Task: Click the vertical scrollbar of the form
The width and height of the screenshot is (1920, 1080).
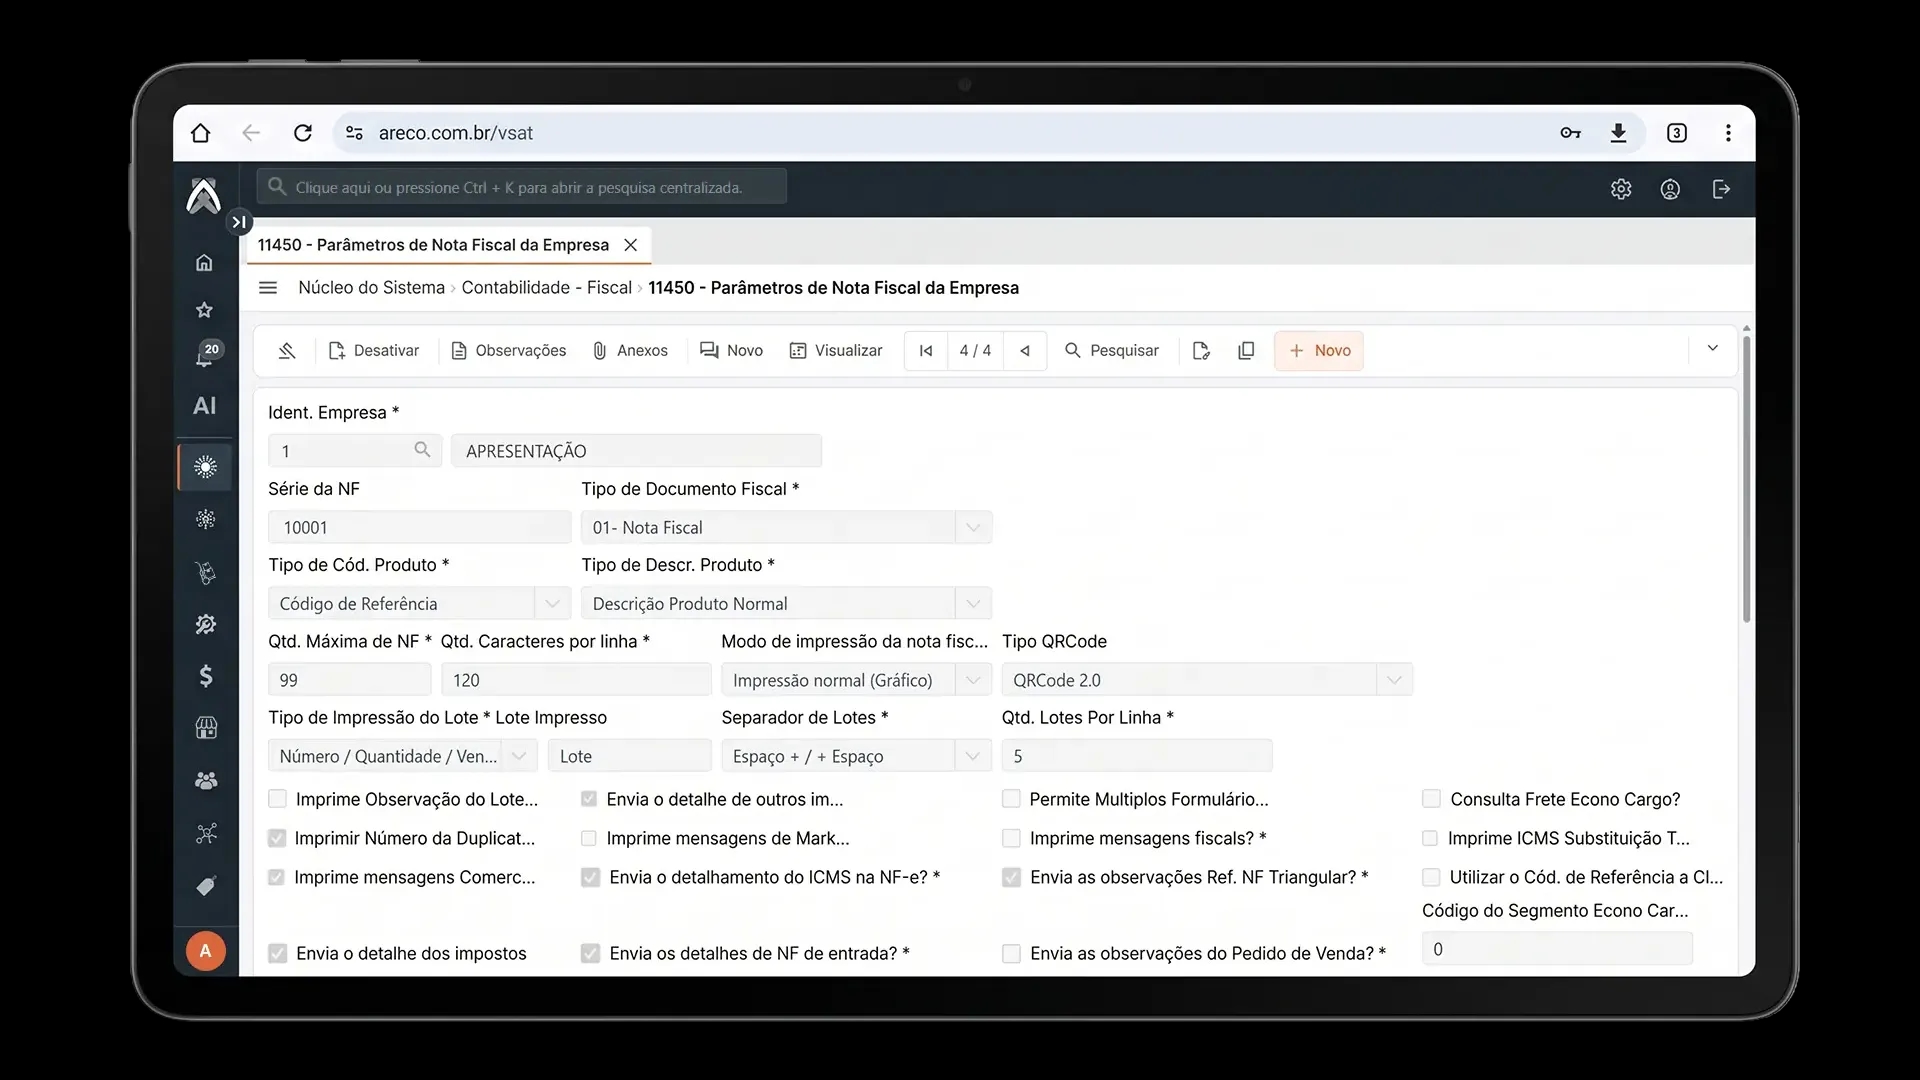Action: pyautogui.click(x=1746, y=480)
